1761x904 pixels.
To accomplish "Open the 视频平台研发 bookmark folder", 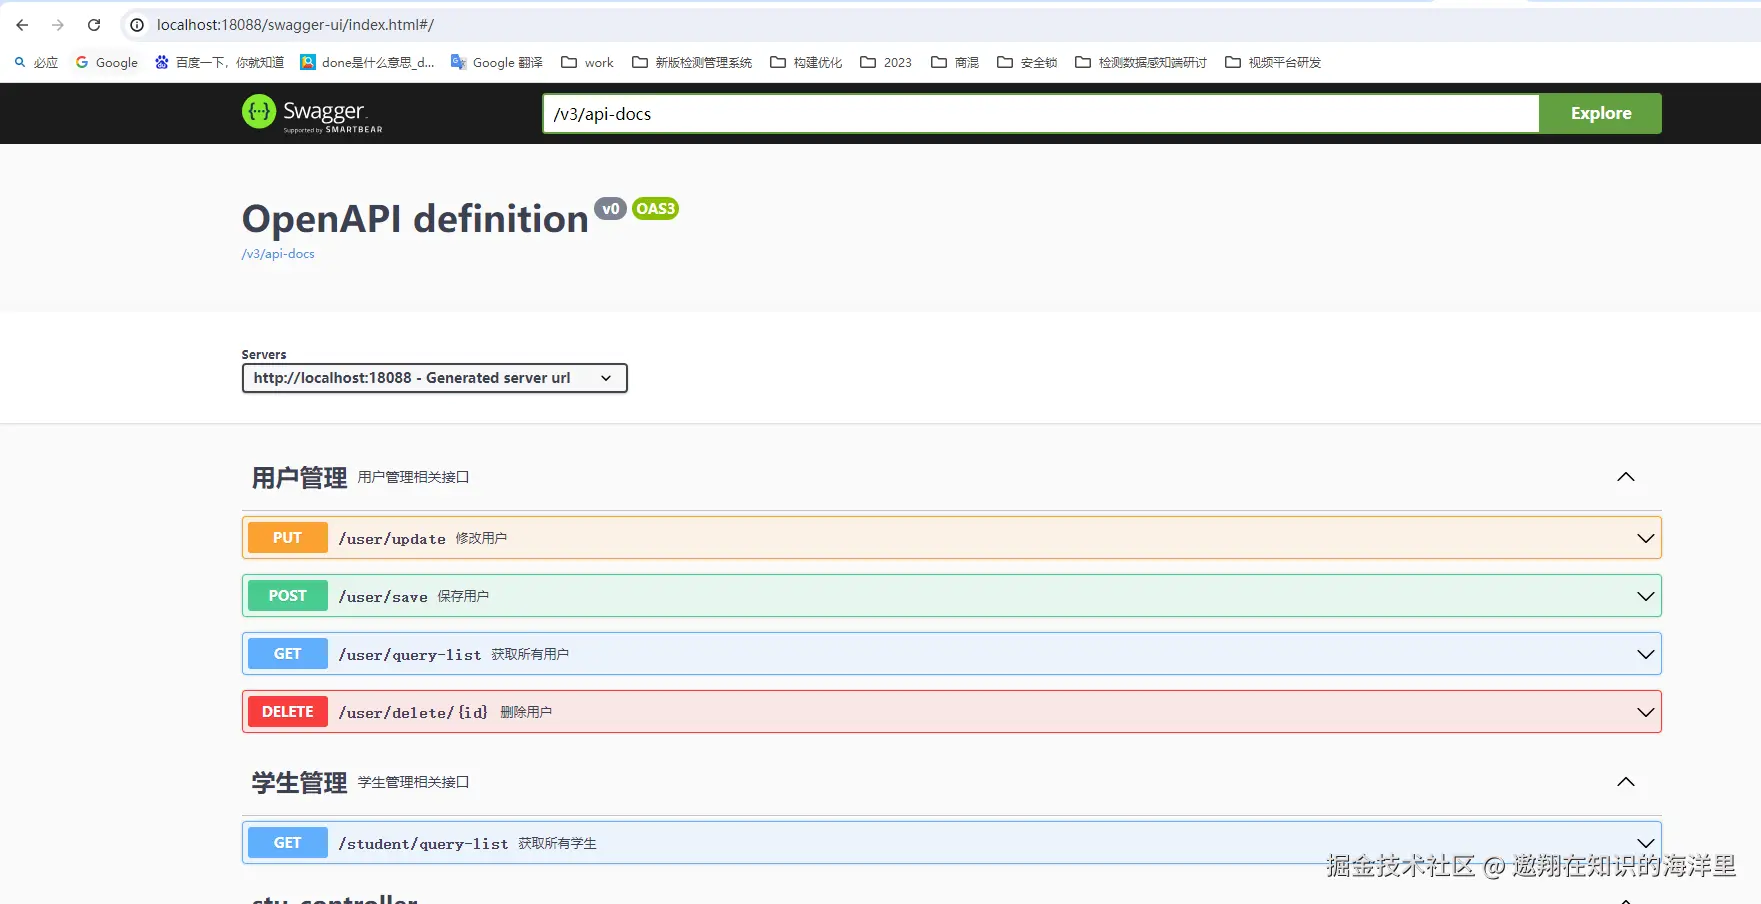I will click(1273, 62).
